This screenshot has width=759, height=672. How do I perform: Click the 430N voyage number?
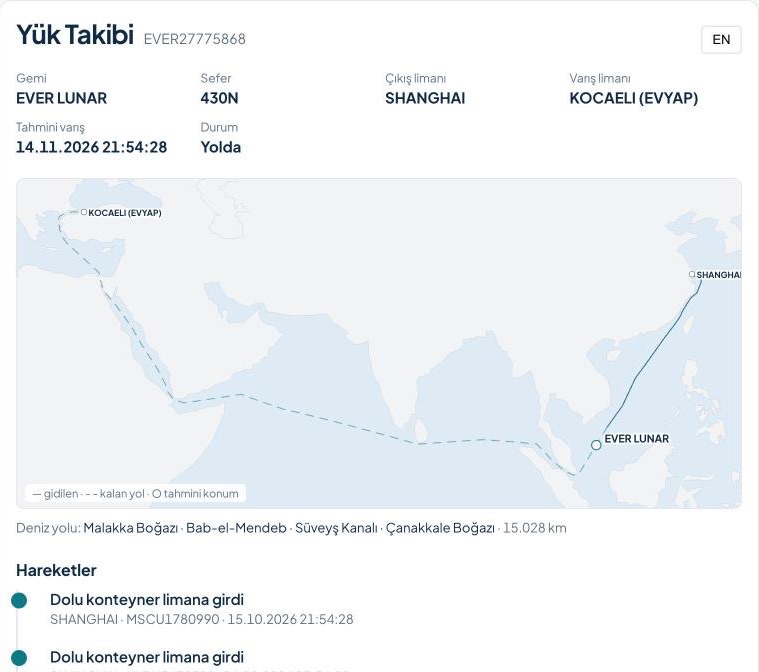[x=219, y=98]
